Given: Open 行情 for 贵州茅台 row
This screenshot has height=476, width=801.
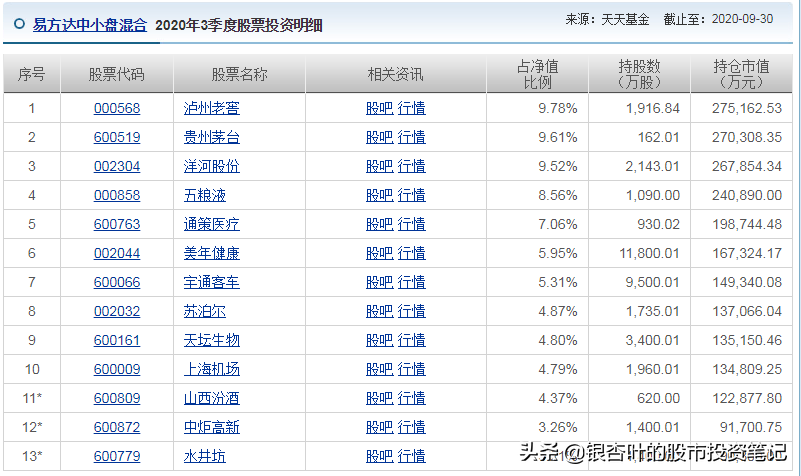Looking at the screenshot, I should coord(411,137).
